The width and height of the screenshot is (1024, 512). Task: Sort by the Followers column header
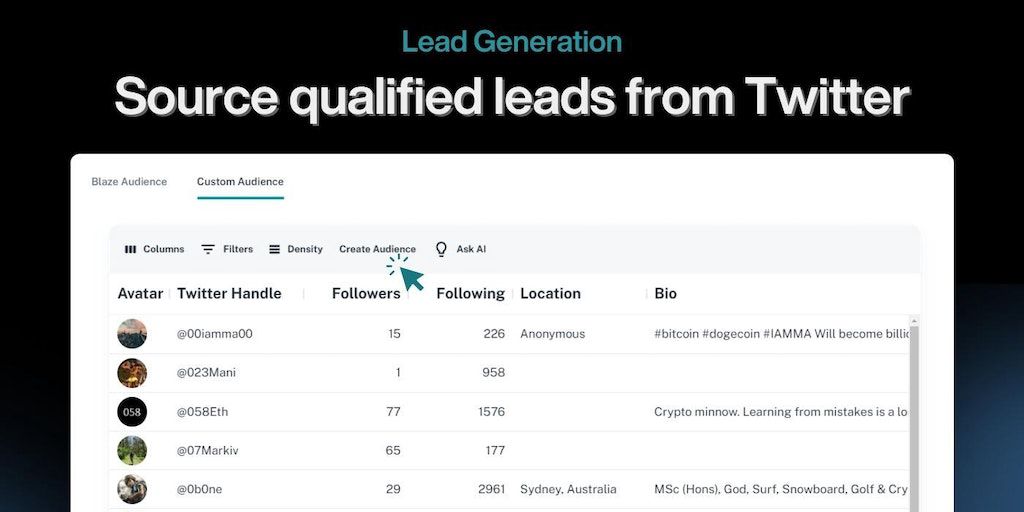[x=366, y=294]
